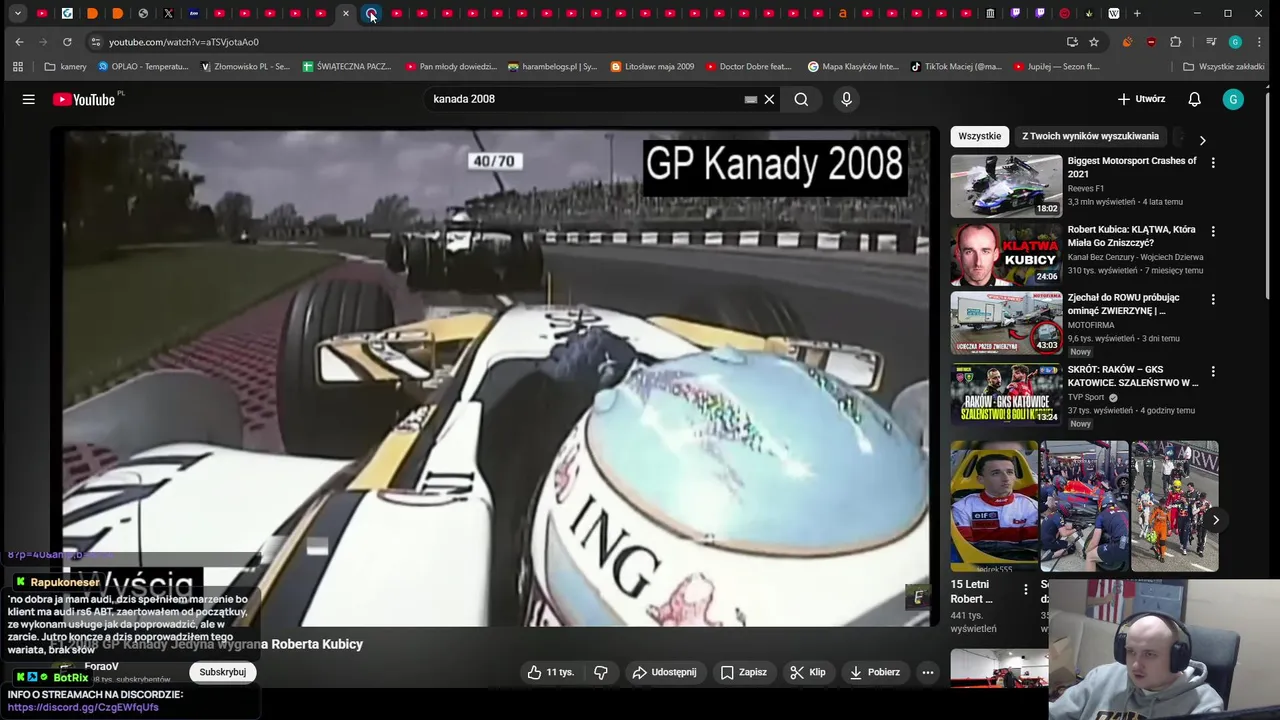Show more filter chips with right arrow
This screenshot has height=720, width=1280.
tap(1202, 140)
